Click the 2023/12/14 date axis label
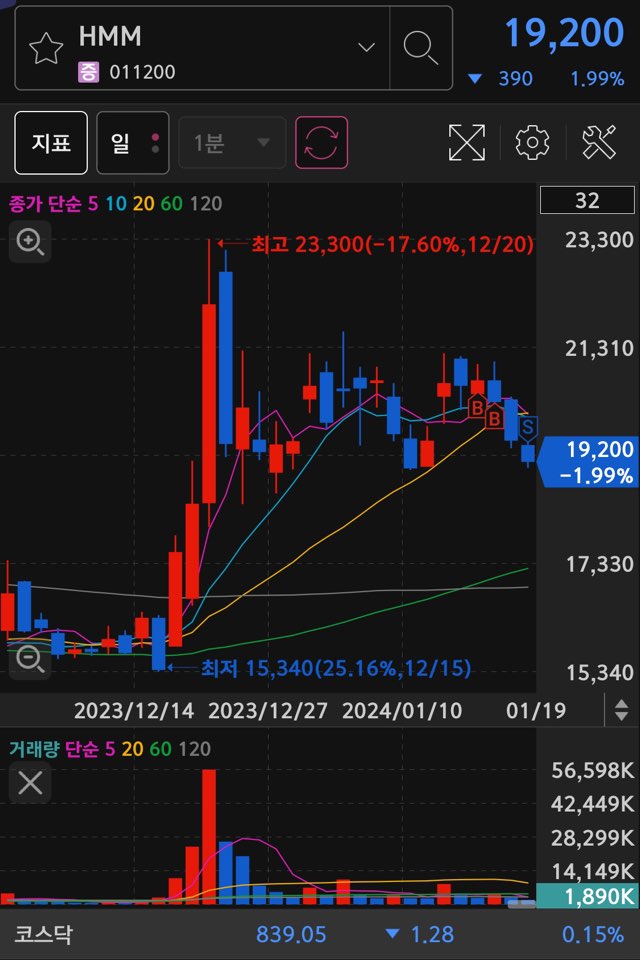 [x=134, y=711]
